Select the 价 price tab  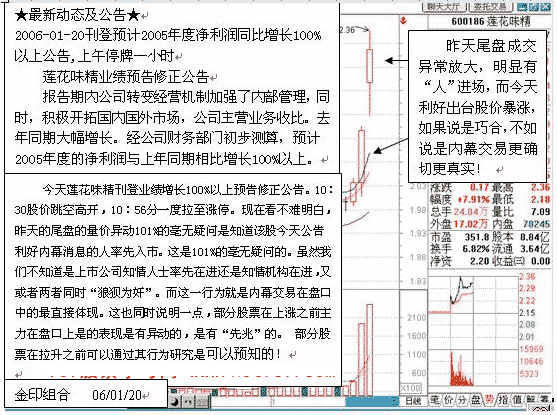pos(448,400)
